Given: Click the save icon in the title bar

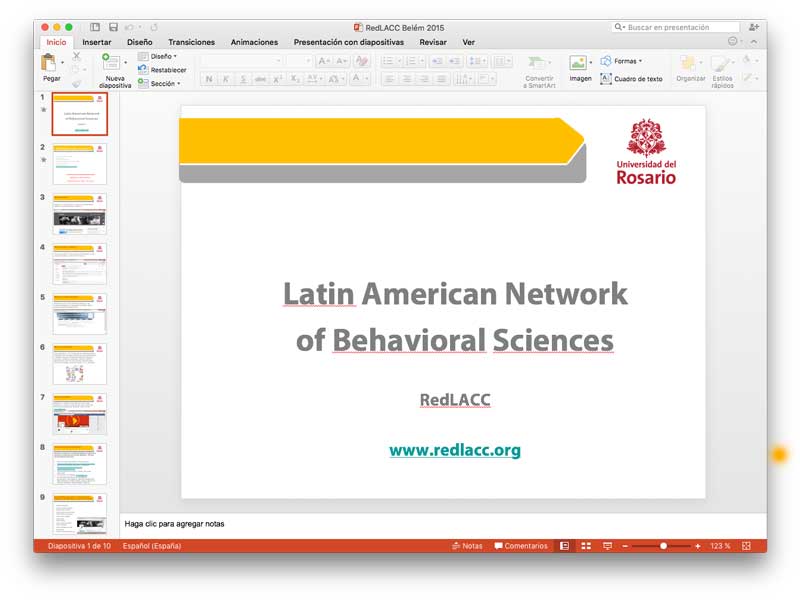Looking at the screenshot, I should click(x=113, y=27).
